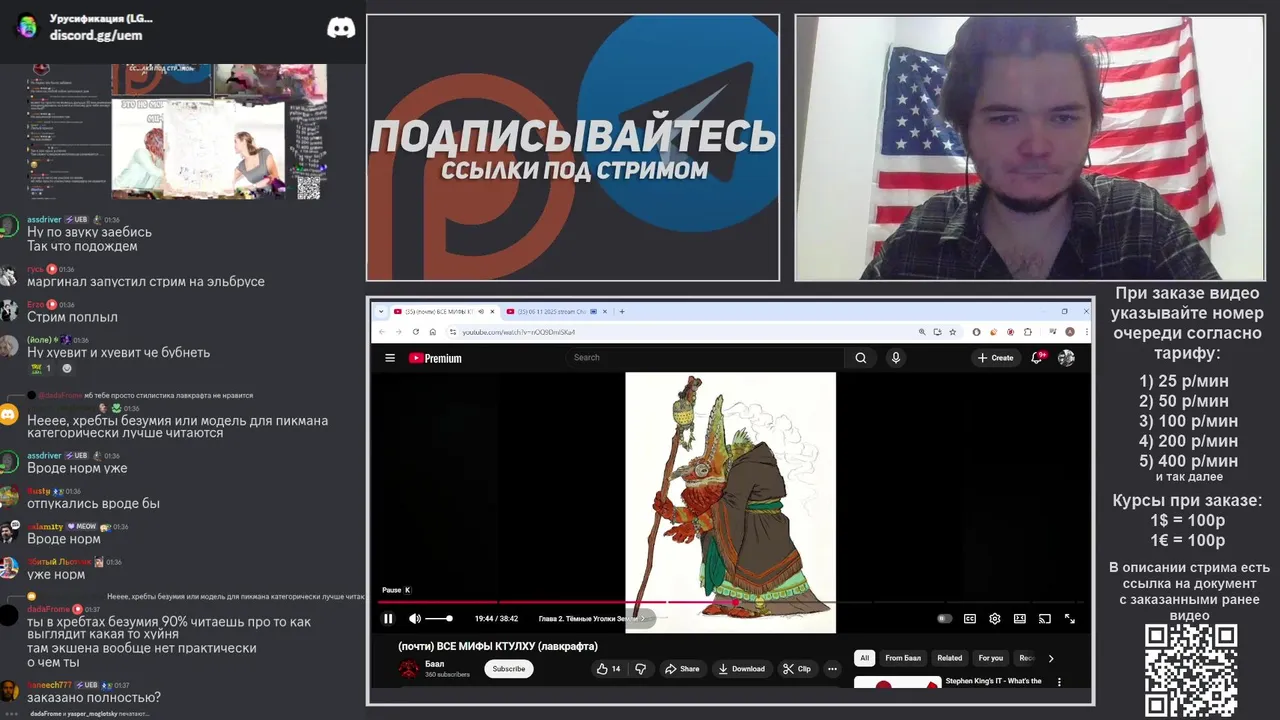The image size is (1280, 720).
Task: Pause the video playback
Action: click(388, 619)
